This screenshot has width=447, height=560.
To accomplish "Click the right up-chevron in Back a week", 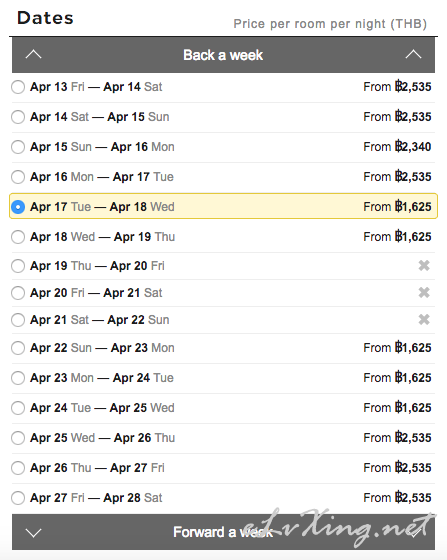I will 413,55.
